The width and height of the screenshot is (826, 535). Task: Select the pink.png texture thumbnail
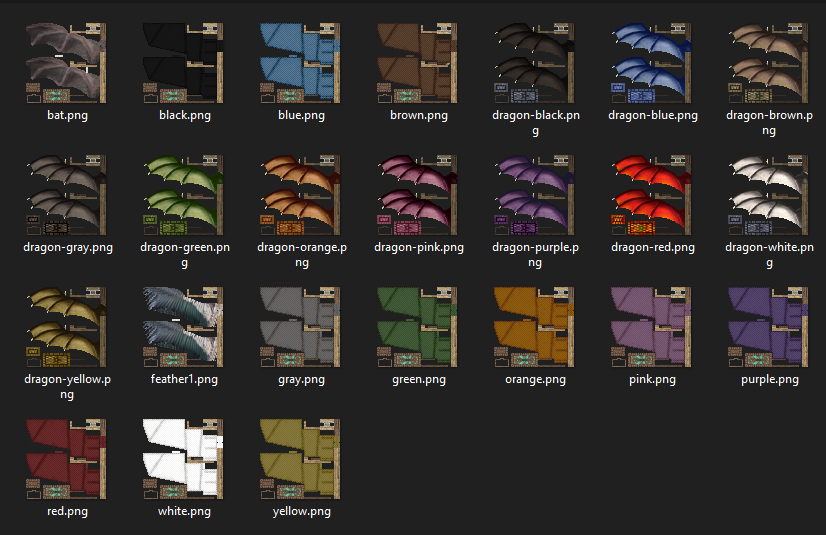coord(651,327)
